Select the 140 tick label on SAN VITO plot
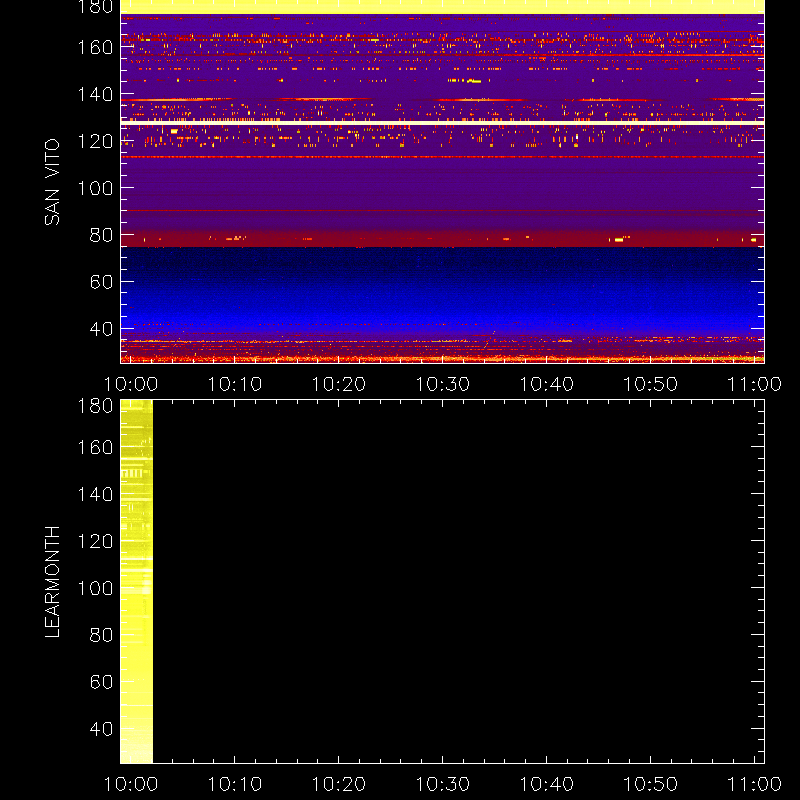Screen dimensions: 800x800 pyautogui.click(x=95, y=94)
